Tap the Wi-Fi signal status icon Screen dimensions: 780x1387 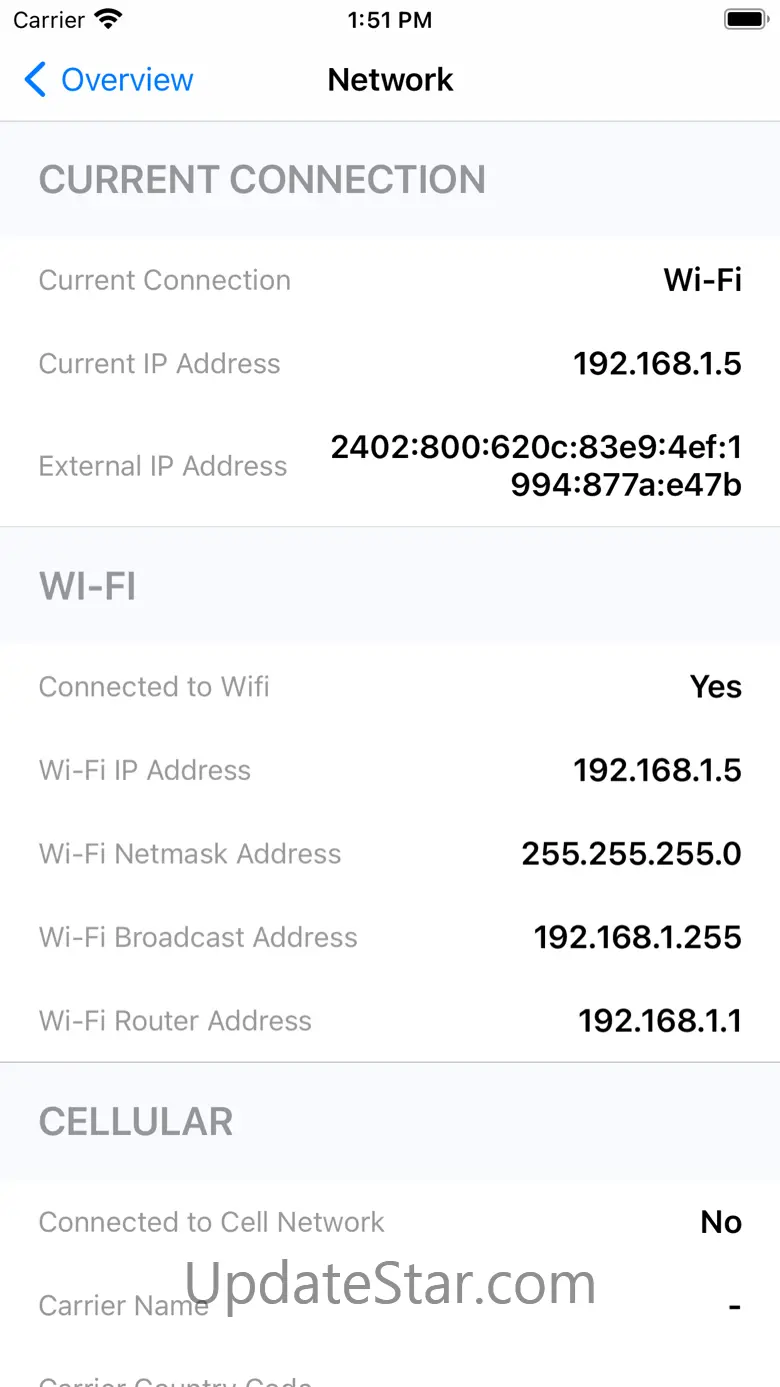tap(107, 19)
